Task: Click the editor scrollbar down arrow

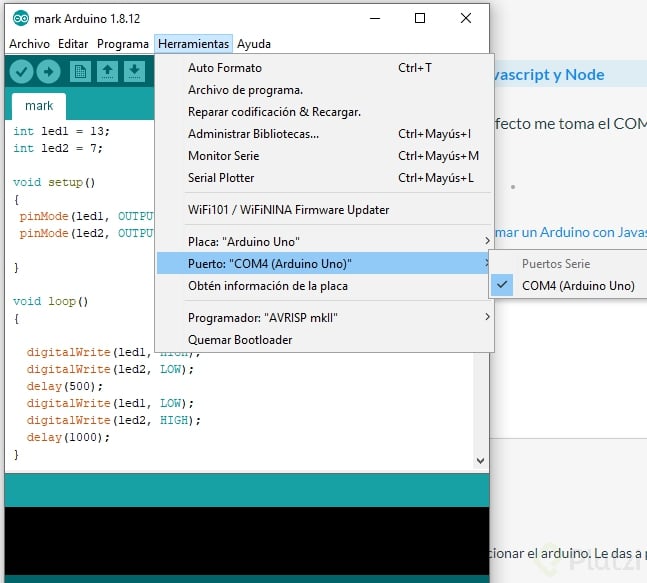Action: click(480, 460)
